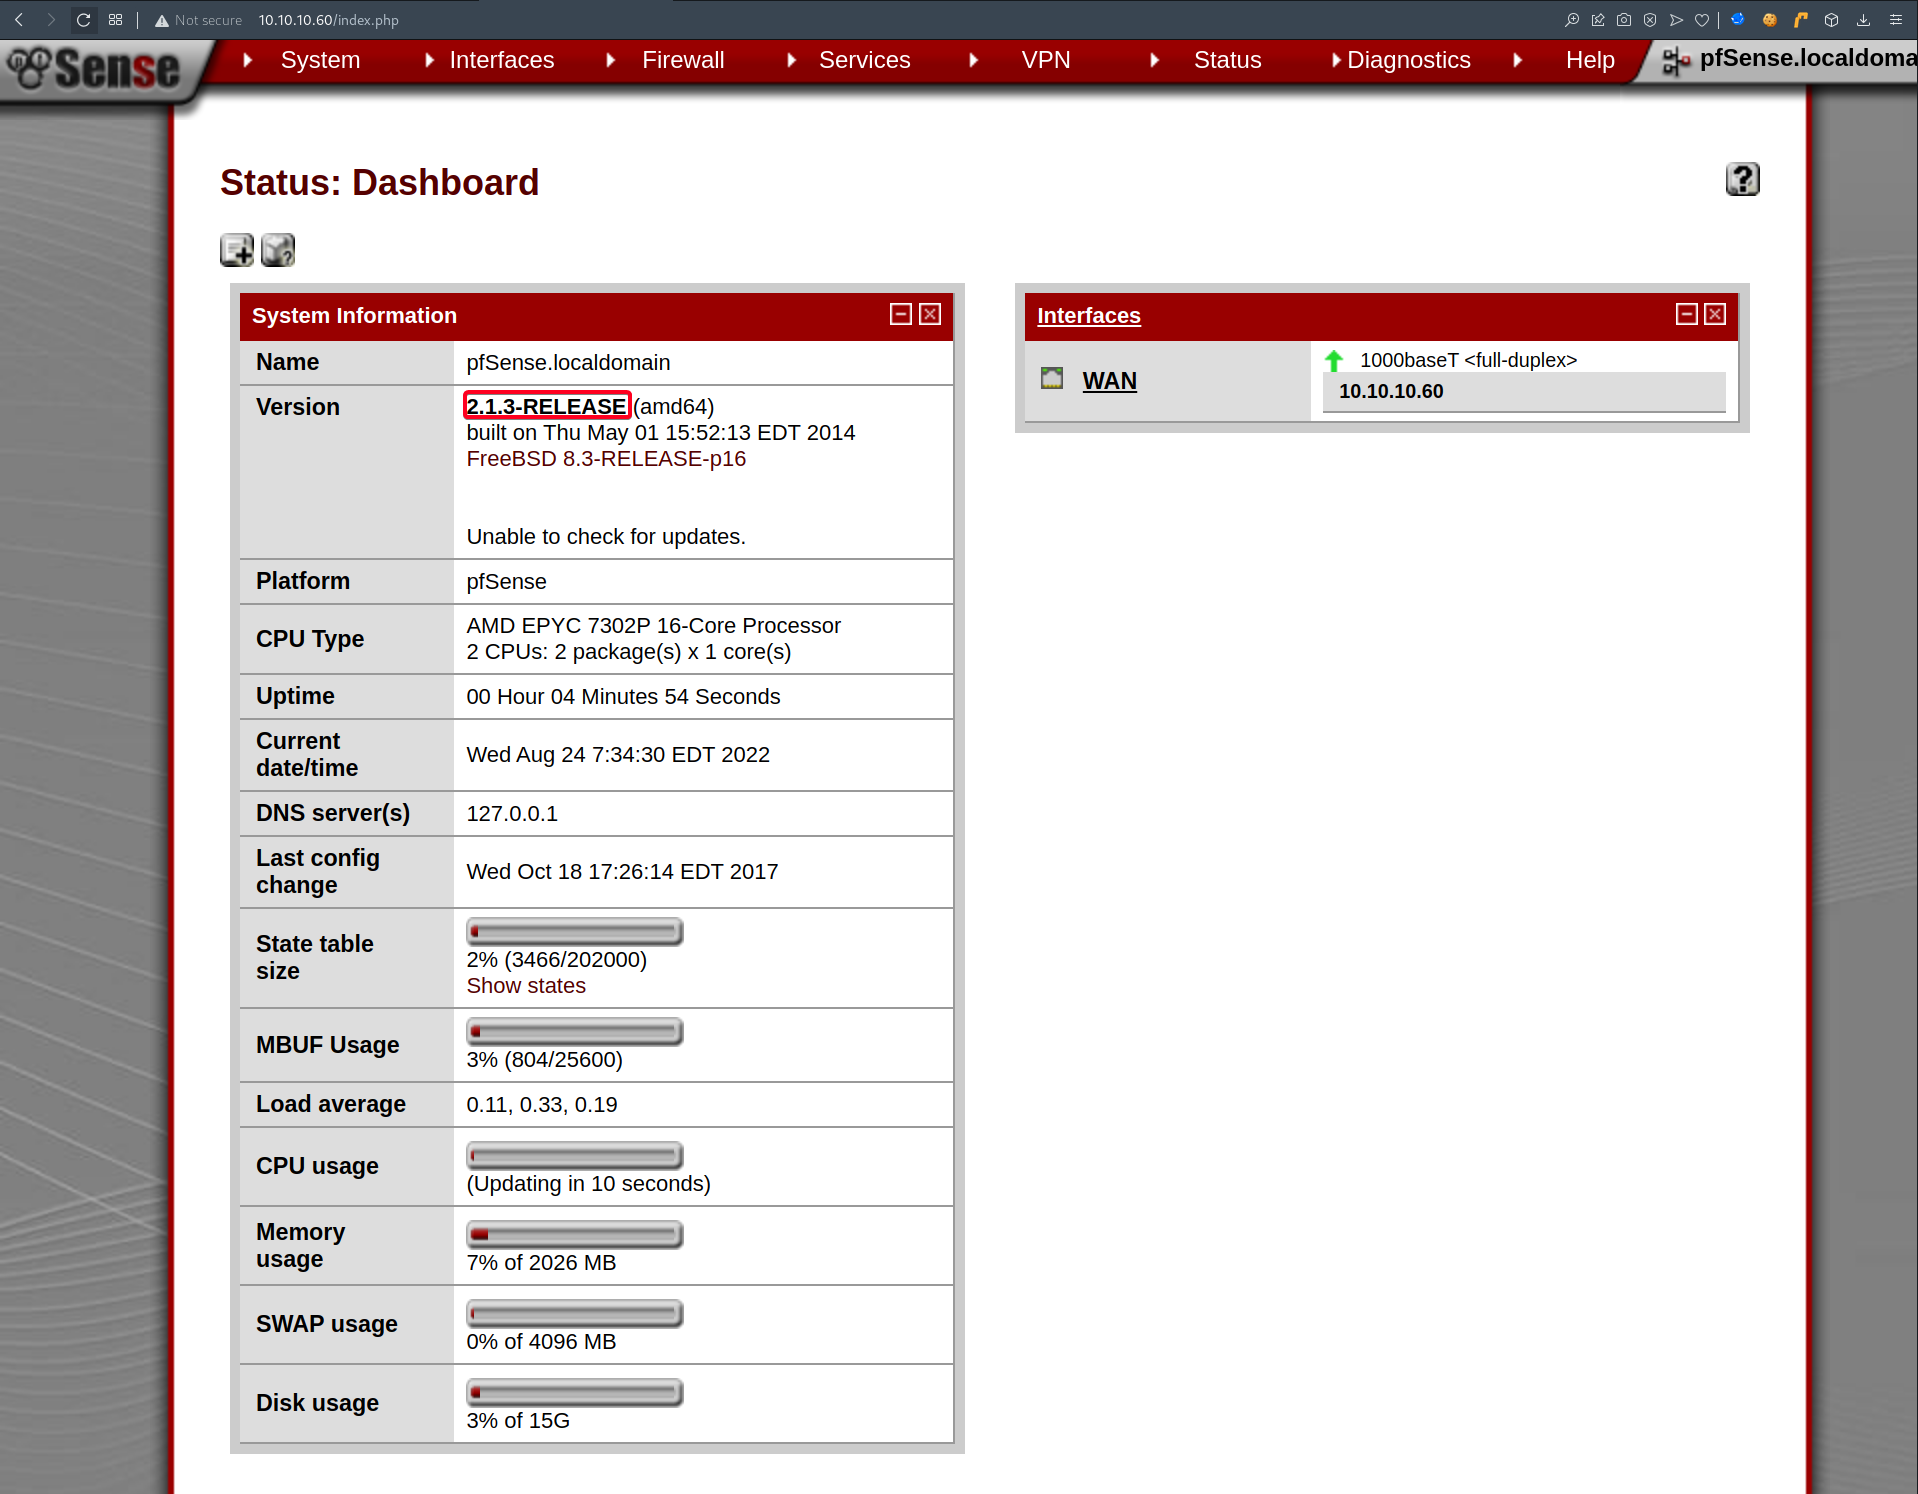The image size is (1918, 1494).
Task: Click the text 1000baseT <full-duplex>
Action: (1468, 360)
